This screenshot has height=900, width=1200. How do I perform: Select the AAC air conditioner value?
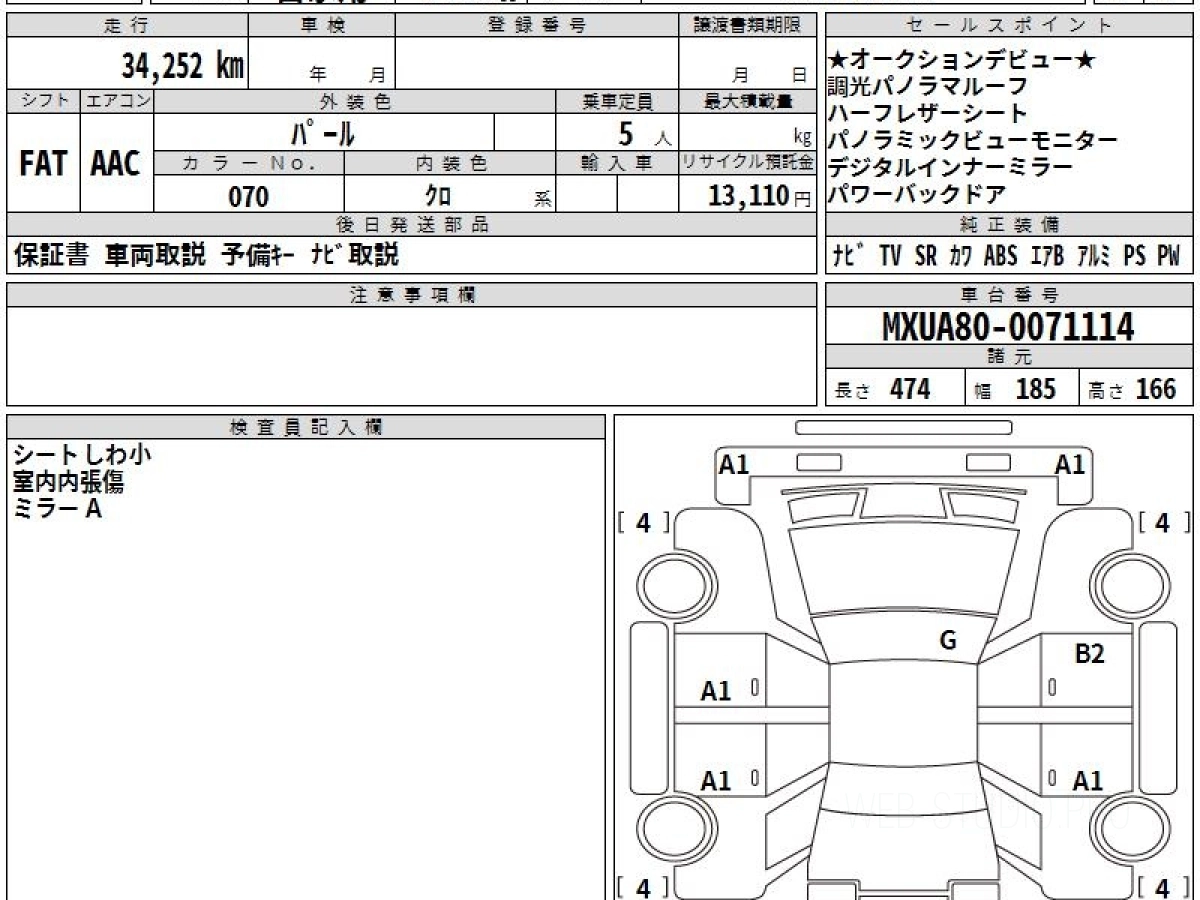(x=116, y=165)
